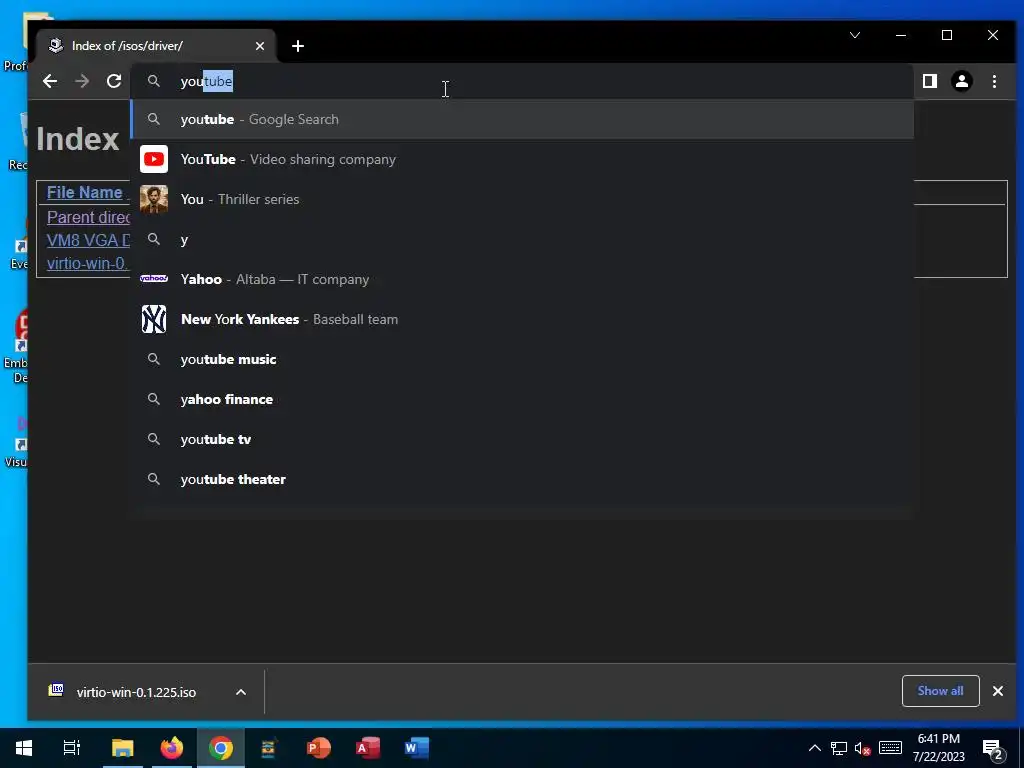This screenshot has width=1024, height=768.
Task: Click the Yankees logo icon
Action: coord(154,319)
